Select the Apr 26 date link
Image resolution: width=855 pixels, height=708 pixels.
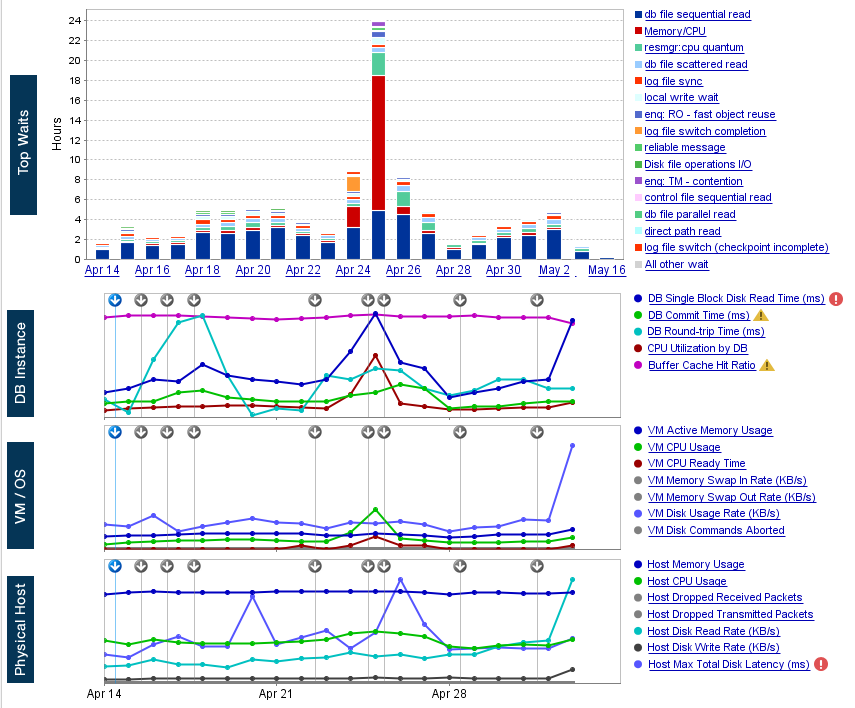click(x=403, y=270)
